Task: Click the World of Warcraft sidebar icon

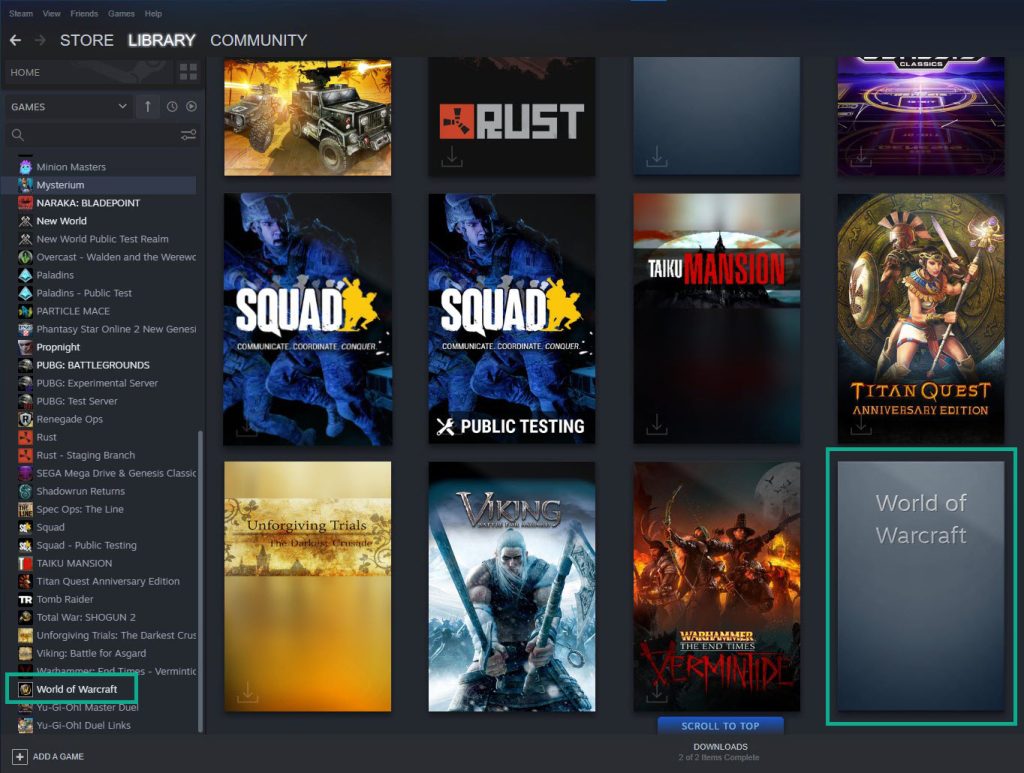Action: click(x=26, y=688)
